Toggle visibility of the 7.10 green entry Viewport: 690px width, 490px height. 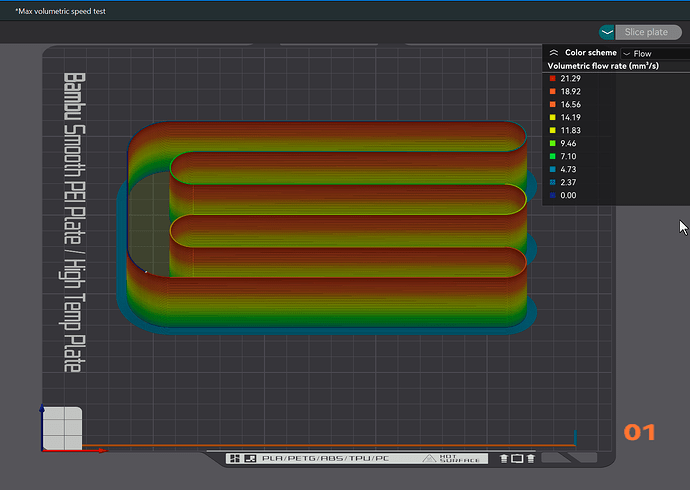553,156
